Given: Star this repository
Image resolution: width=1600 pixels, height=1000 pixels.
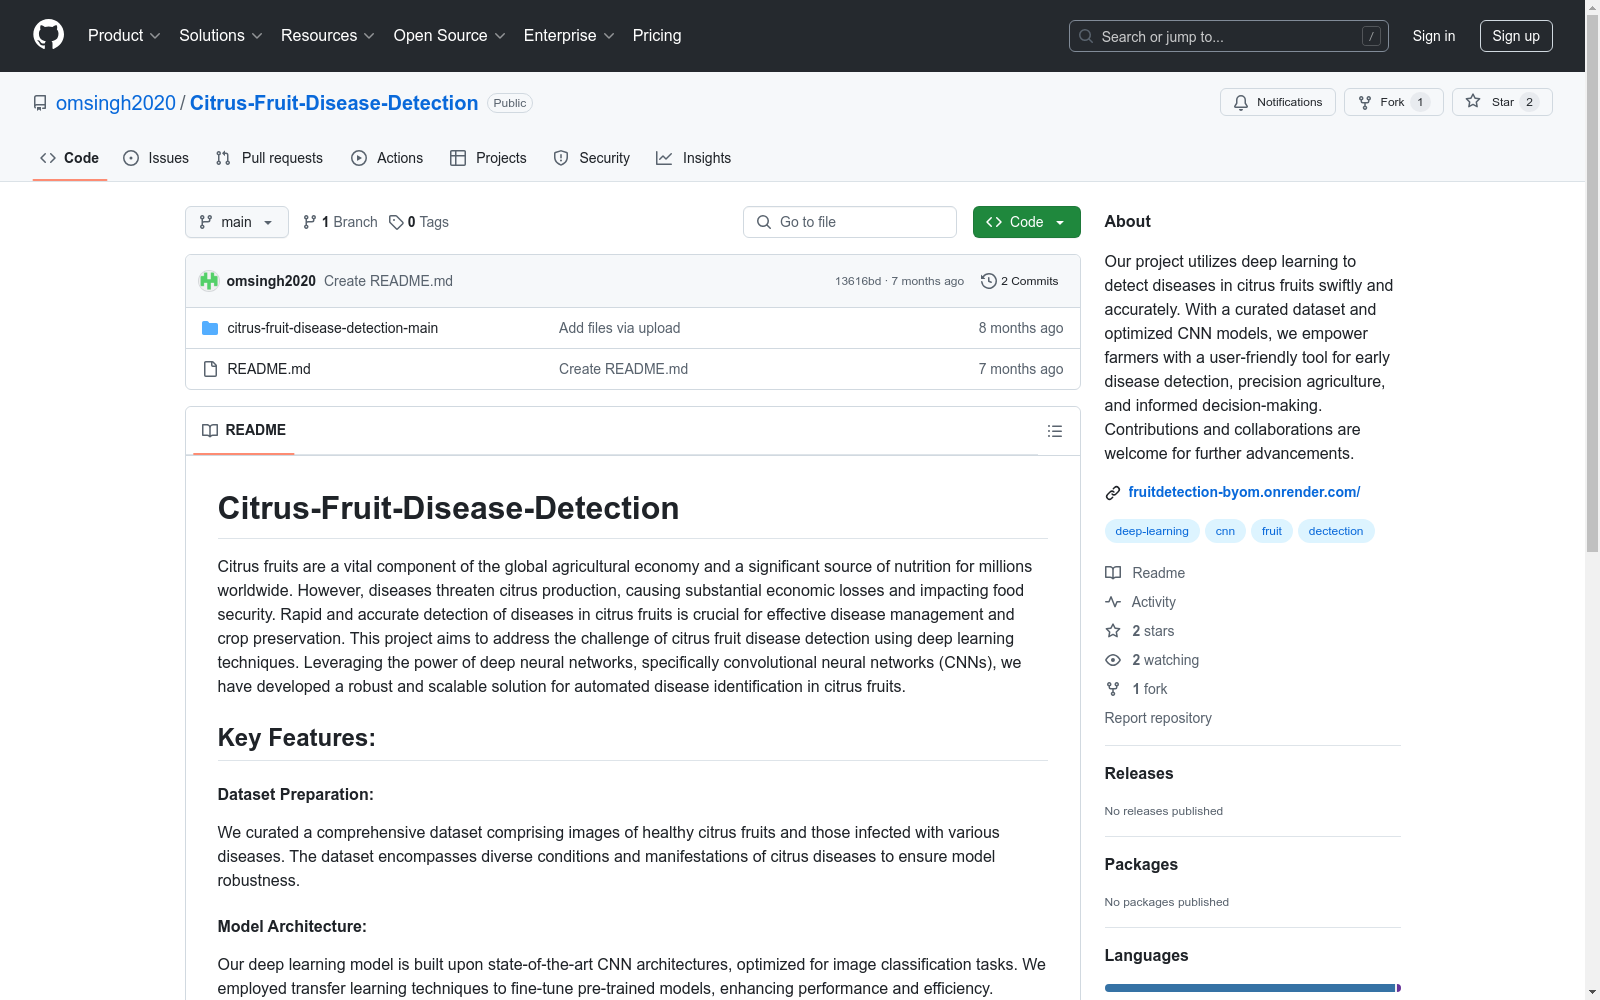Looking at the screenshot, I should pyautogui.click(x=1502, y=102).
